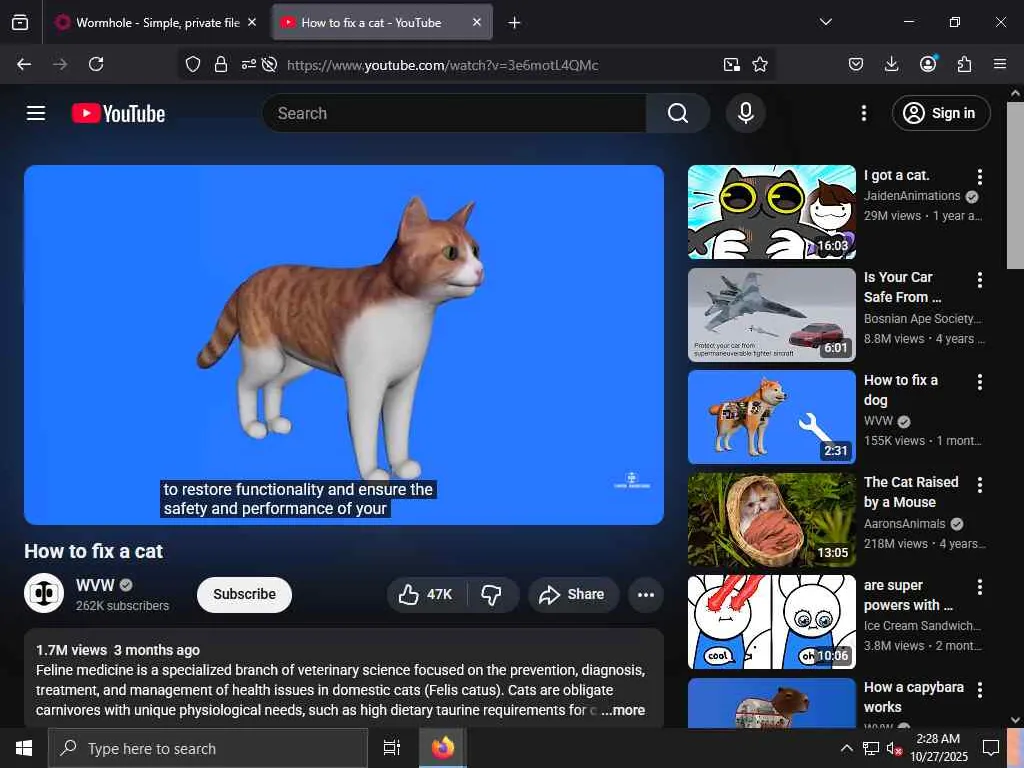Open WVW channel name link
This screenshot has height=768, width=1024.
click(95, 585)
